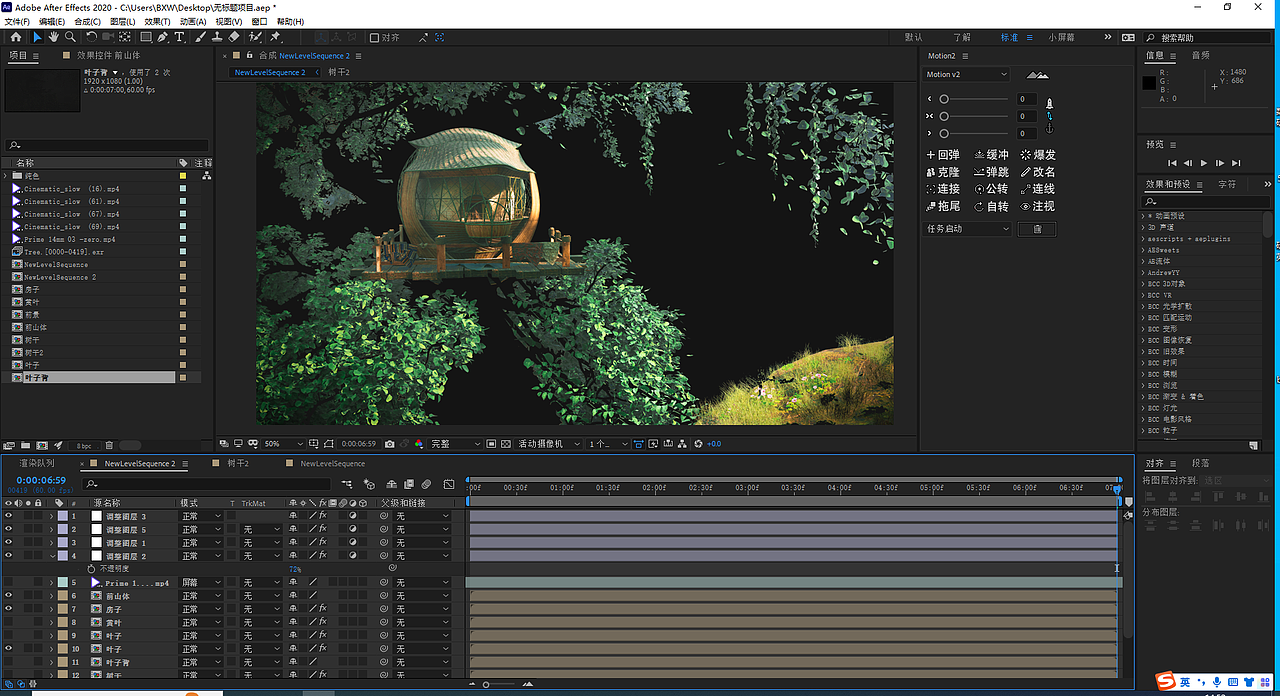Select the Selection (arrow) tool
The image size is (1280, 696).
pos(38,37)
